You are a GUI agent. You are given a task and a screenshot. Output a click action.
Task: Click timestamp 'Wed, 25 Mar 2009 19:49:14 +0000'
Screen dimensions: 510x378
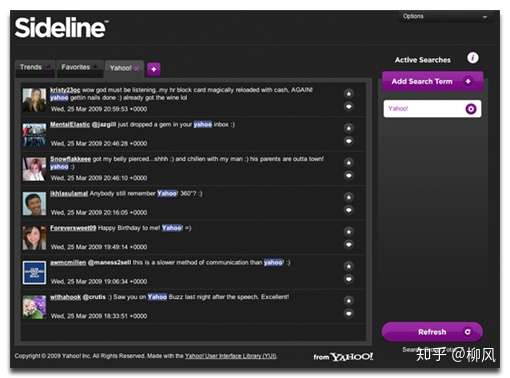(x=99, y=247)
